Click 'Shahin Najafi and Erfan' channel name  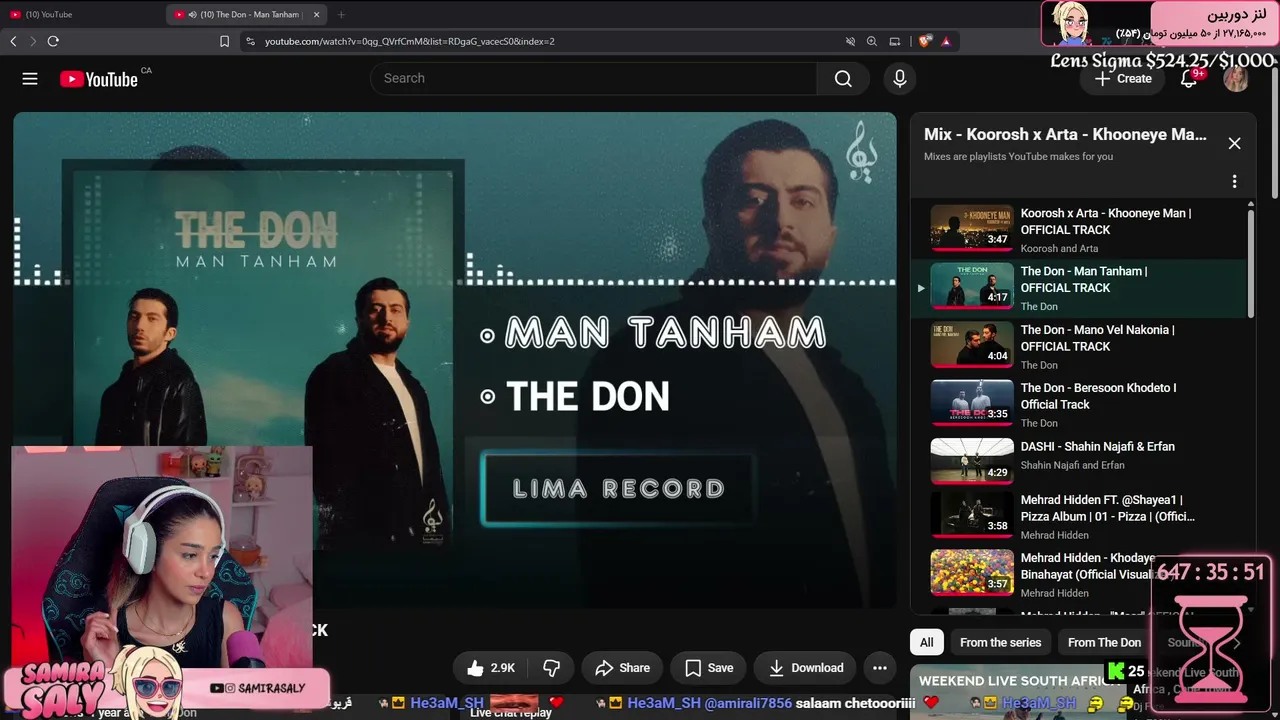[x=1072, y=465]
